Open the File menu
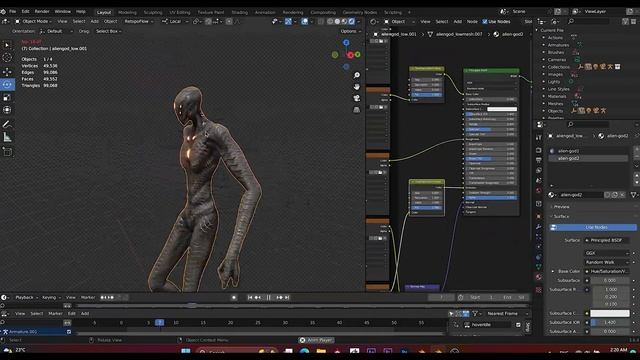Image resolution: width=640 pixels, height=360 pixels. (13, 11)
